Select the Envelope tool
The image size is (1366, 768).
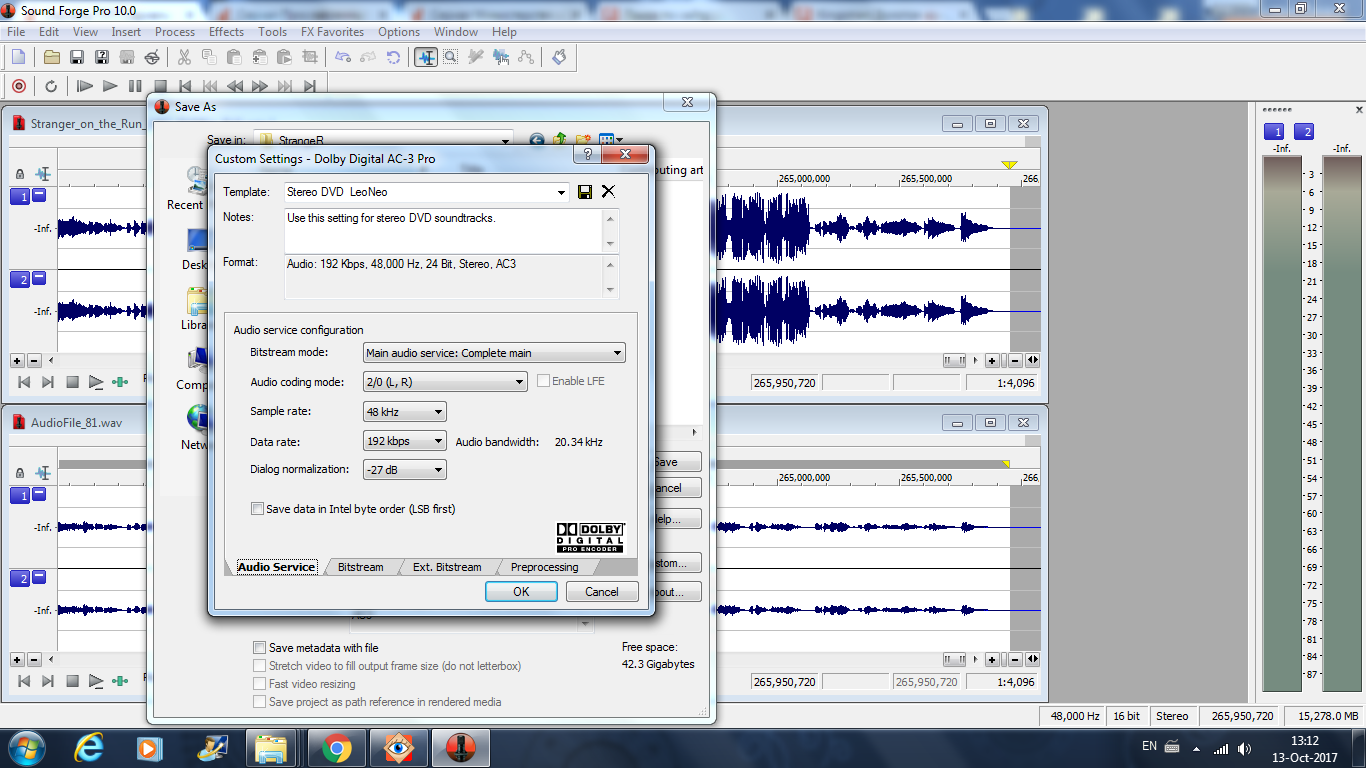[526, 57]
